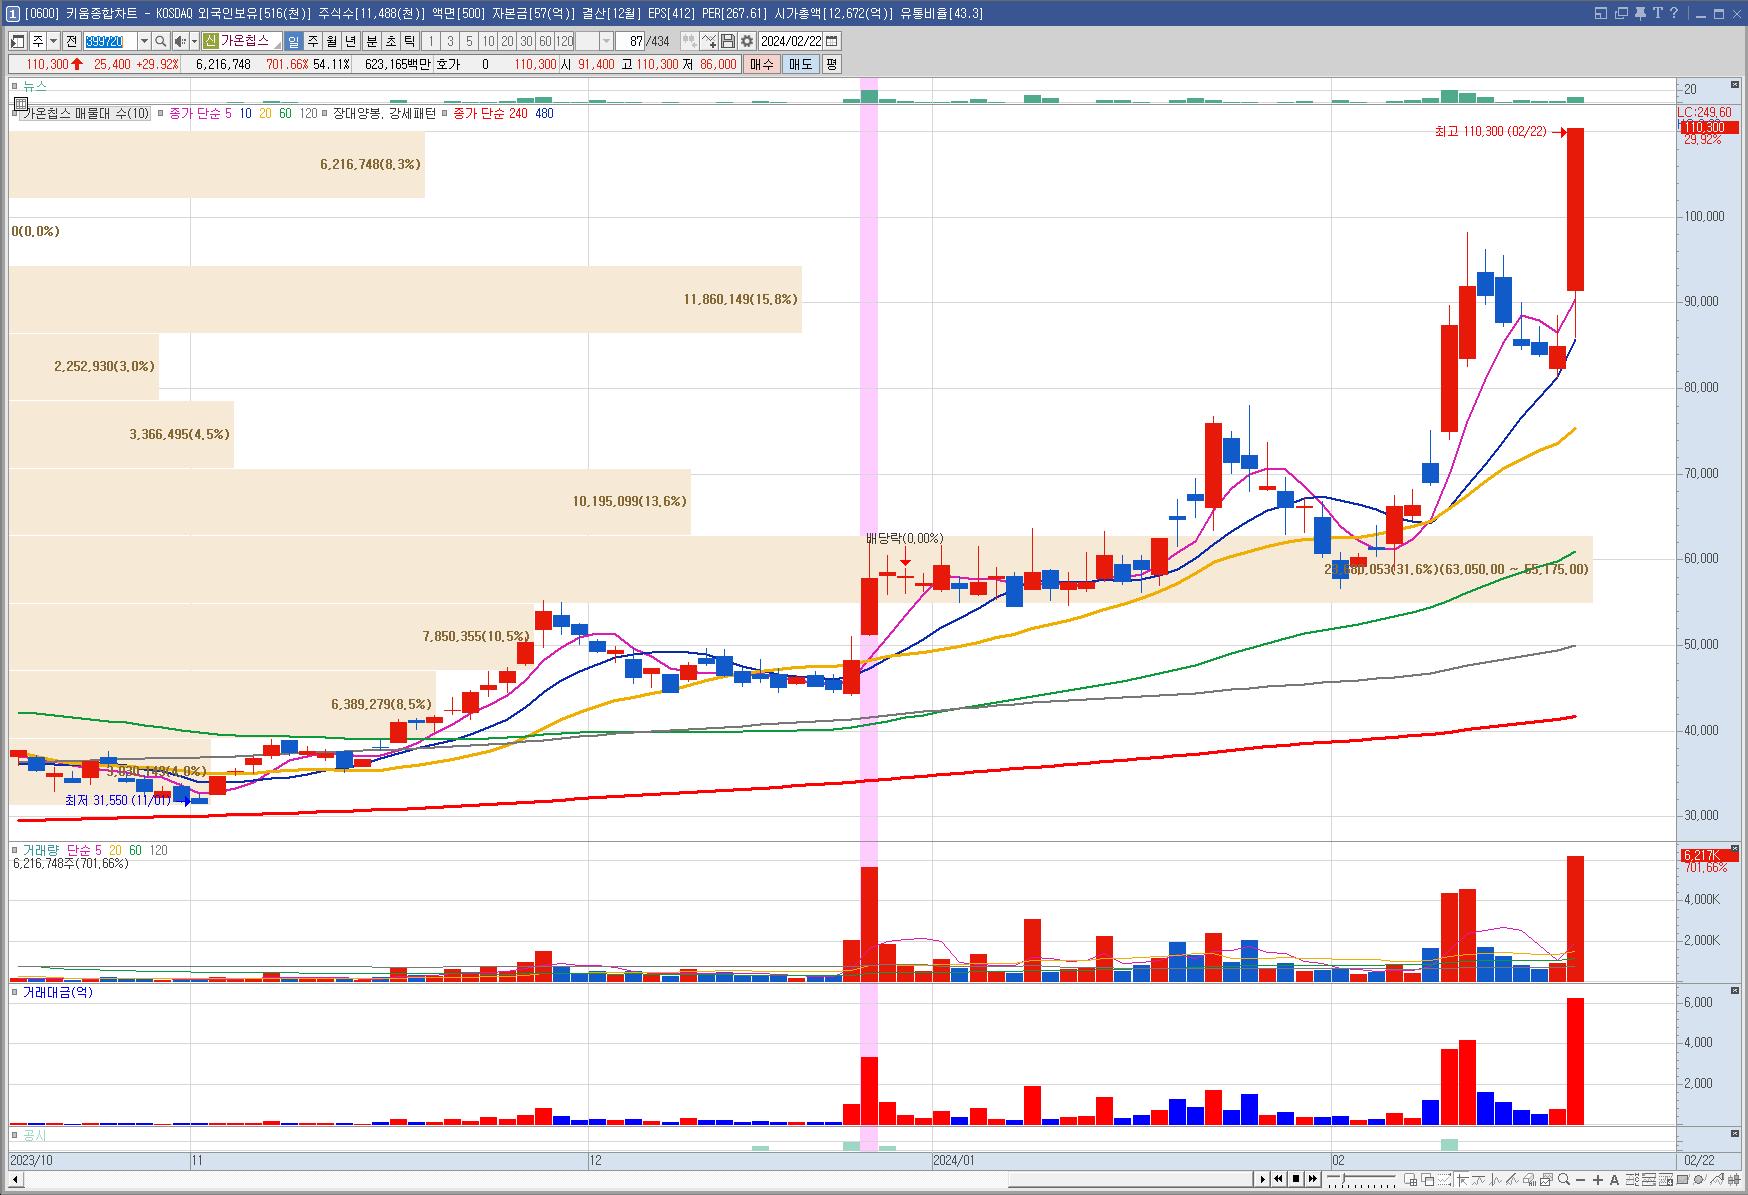Collapse the 거래대금 panel marker

tap(15, 992)
